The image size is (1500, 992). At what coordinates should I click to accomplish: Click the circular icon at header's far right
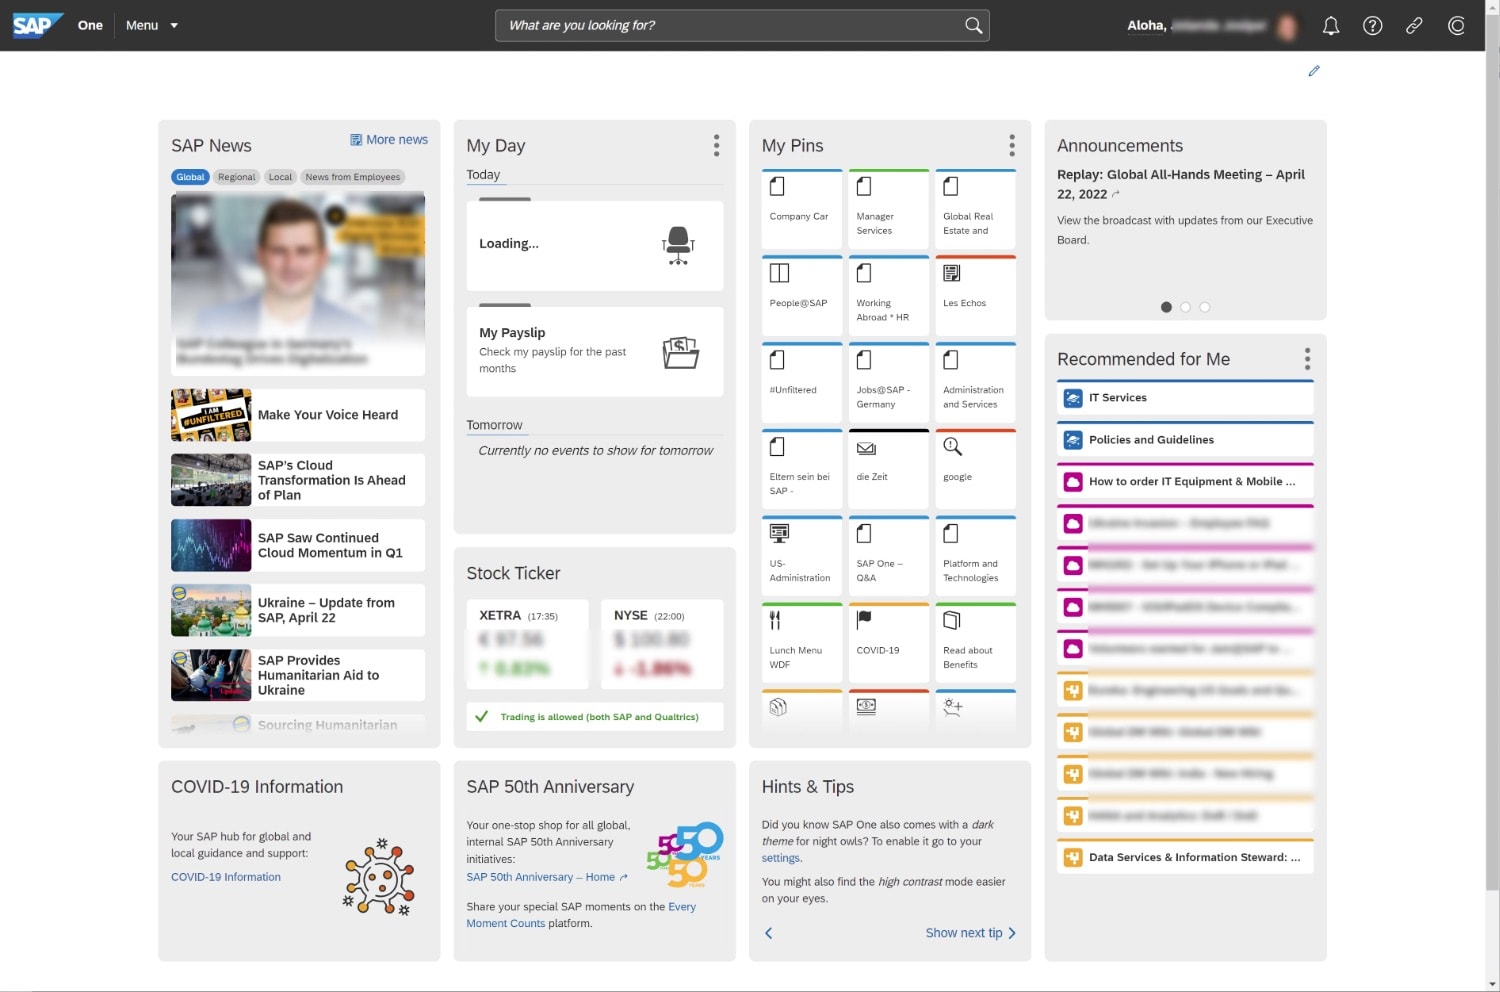1456,26
